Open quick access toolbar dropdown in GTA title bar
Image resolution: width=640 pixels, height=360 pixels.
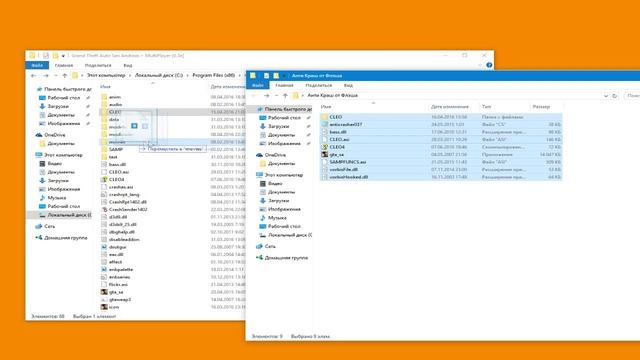[63, 56]
